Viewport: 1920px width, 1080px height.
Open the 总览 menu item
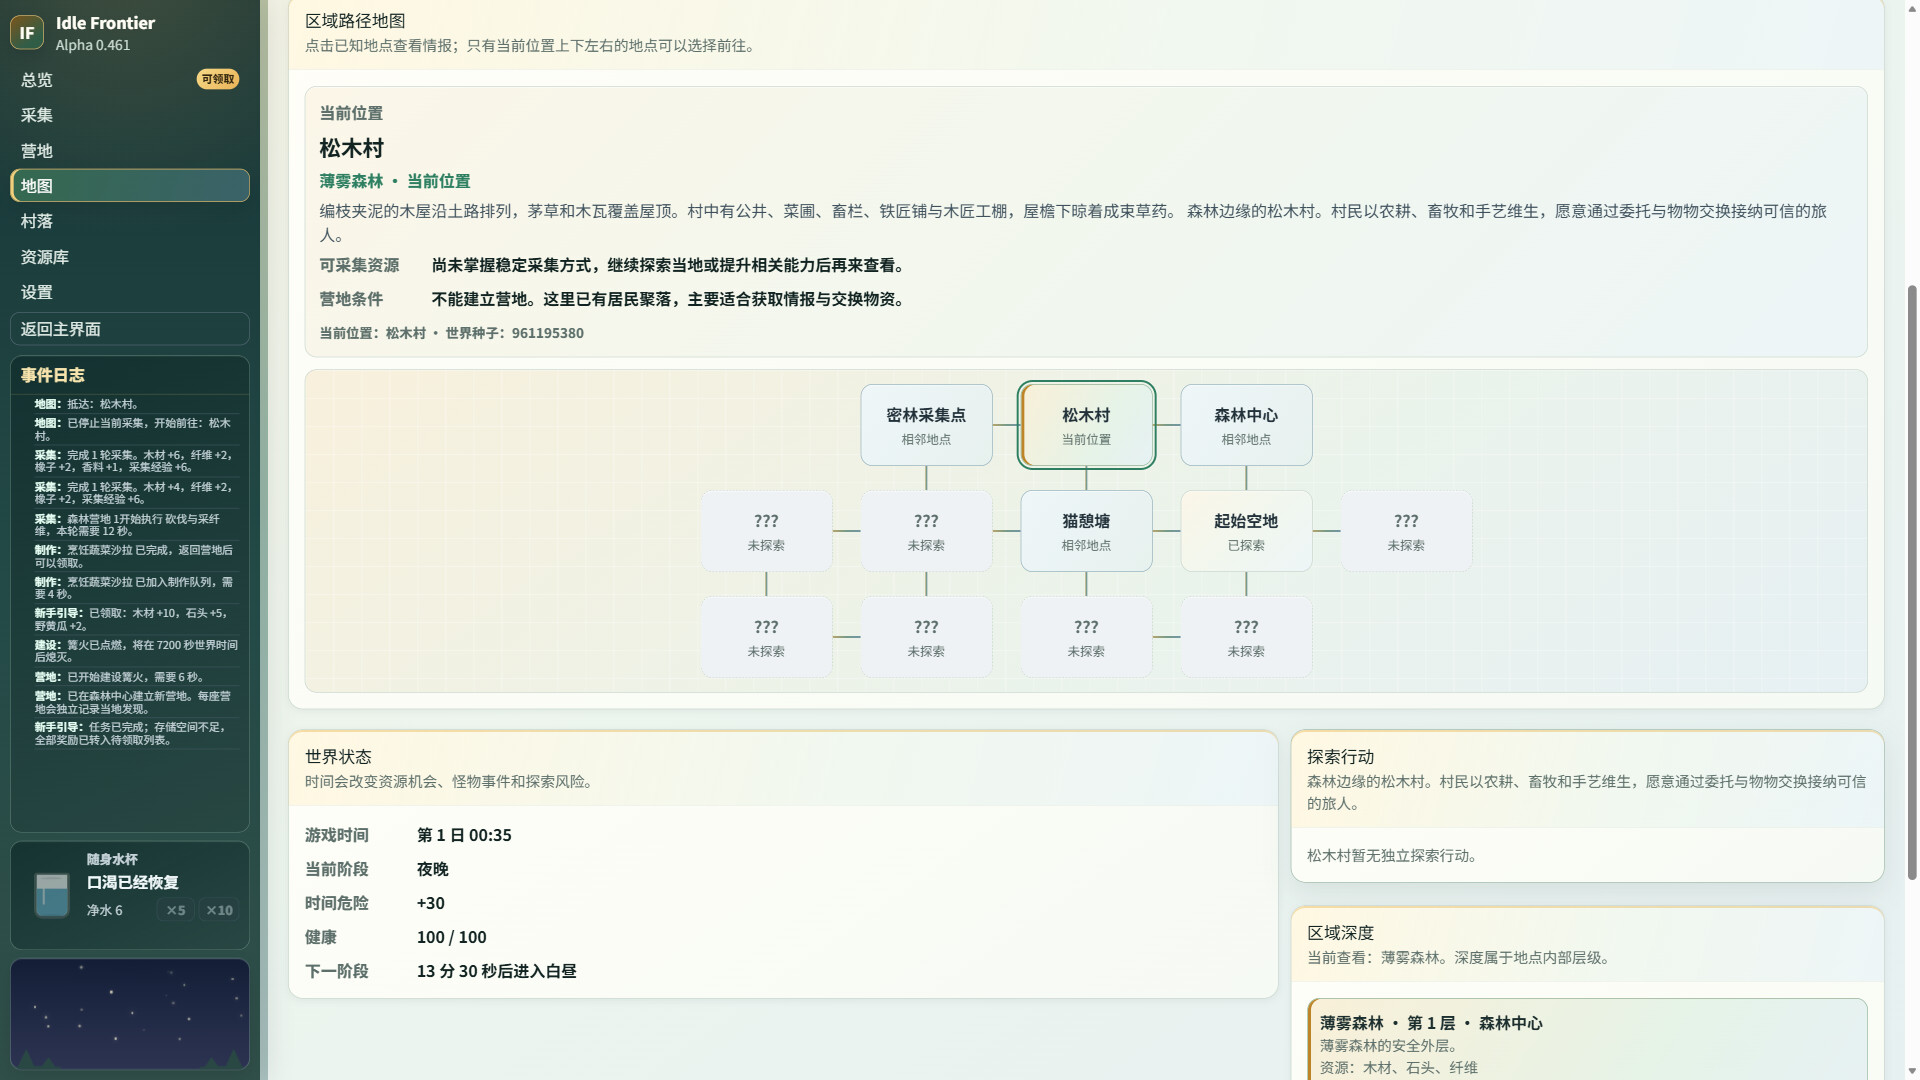(x=130, y=79)
